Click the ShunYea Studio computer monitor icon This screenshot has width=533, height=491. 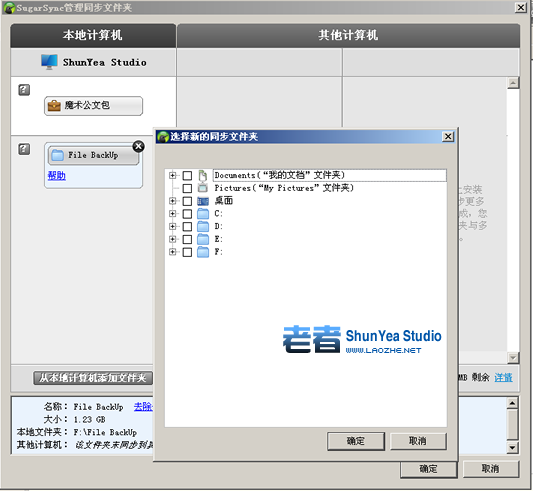49,62
